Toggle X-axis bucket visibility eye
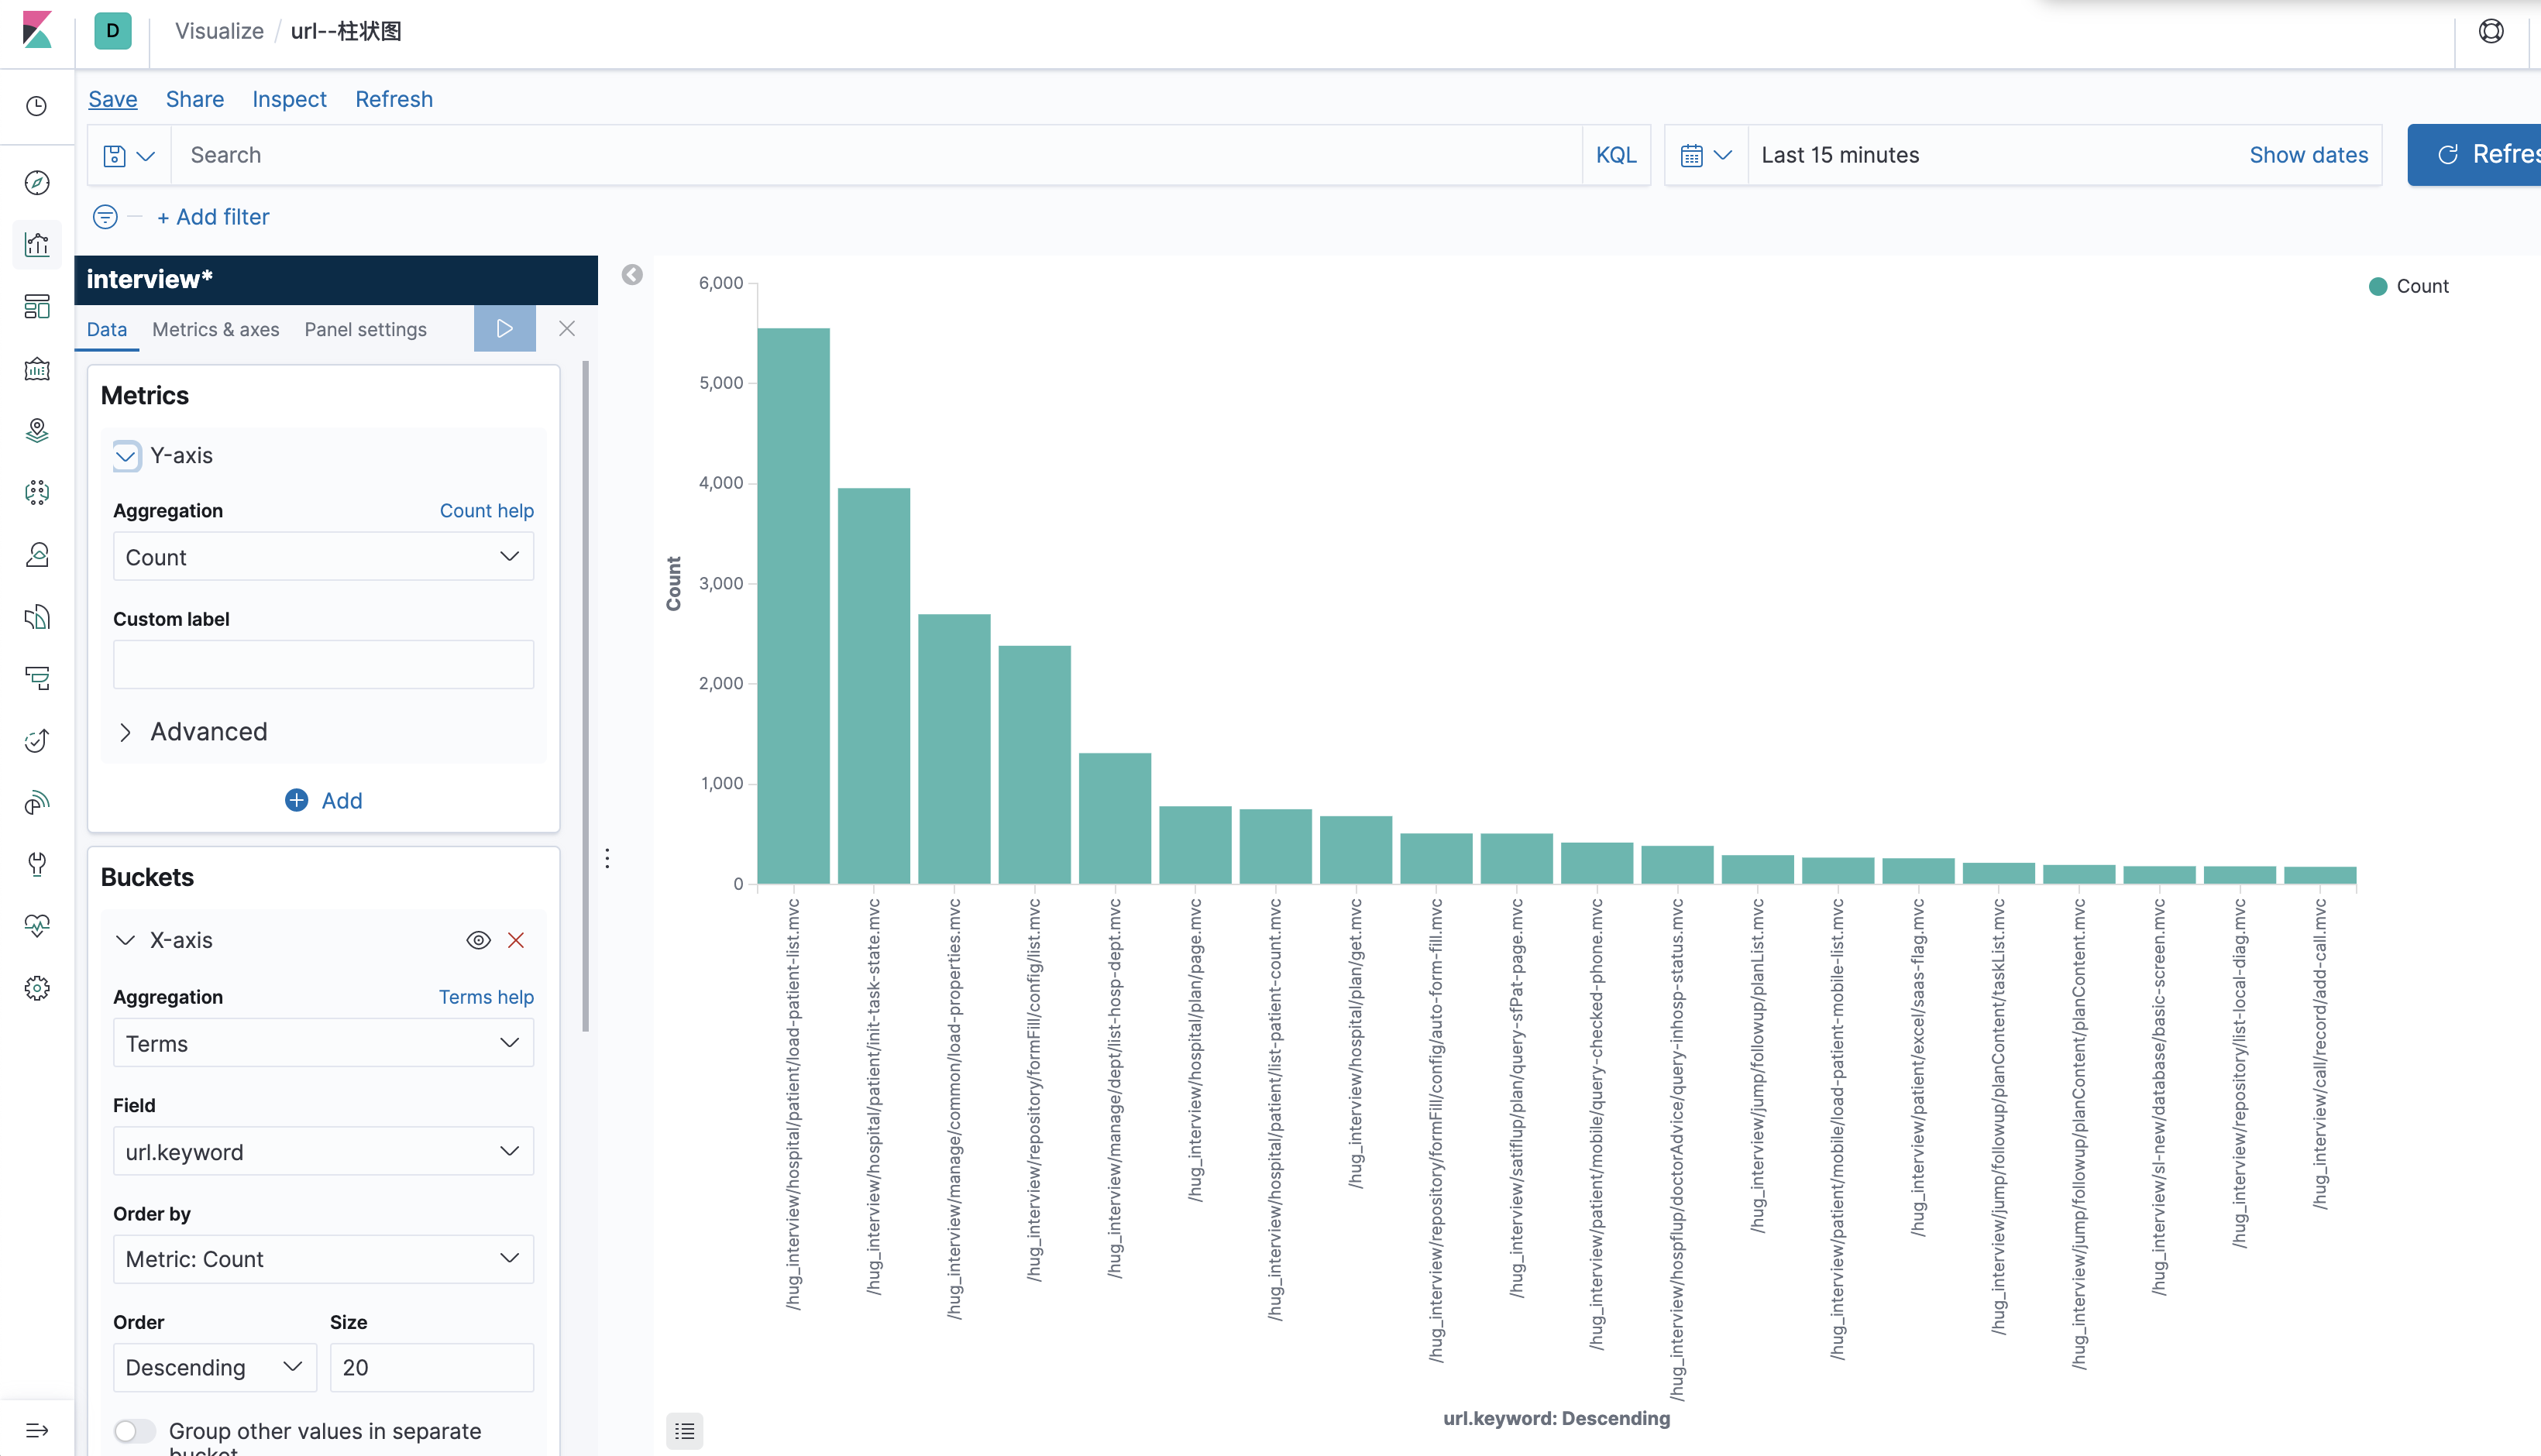The width and height of the screenshot is (2541, 1456). point(479,940)
